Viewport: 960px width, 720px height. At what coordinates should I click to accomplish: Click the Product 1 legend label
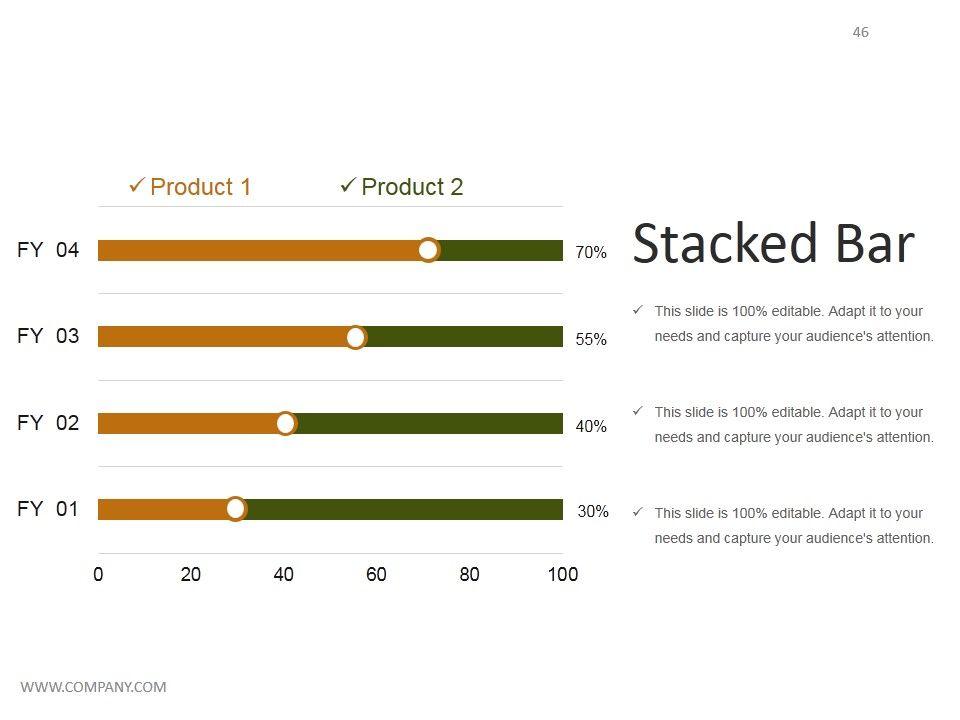pyautogui.click(x=200, y=187)
